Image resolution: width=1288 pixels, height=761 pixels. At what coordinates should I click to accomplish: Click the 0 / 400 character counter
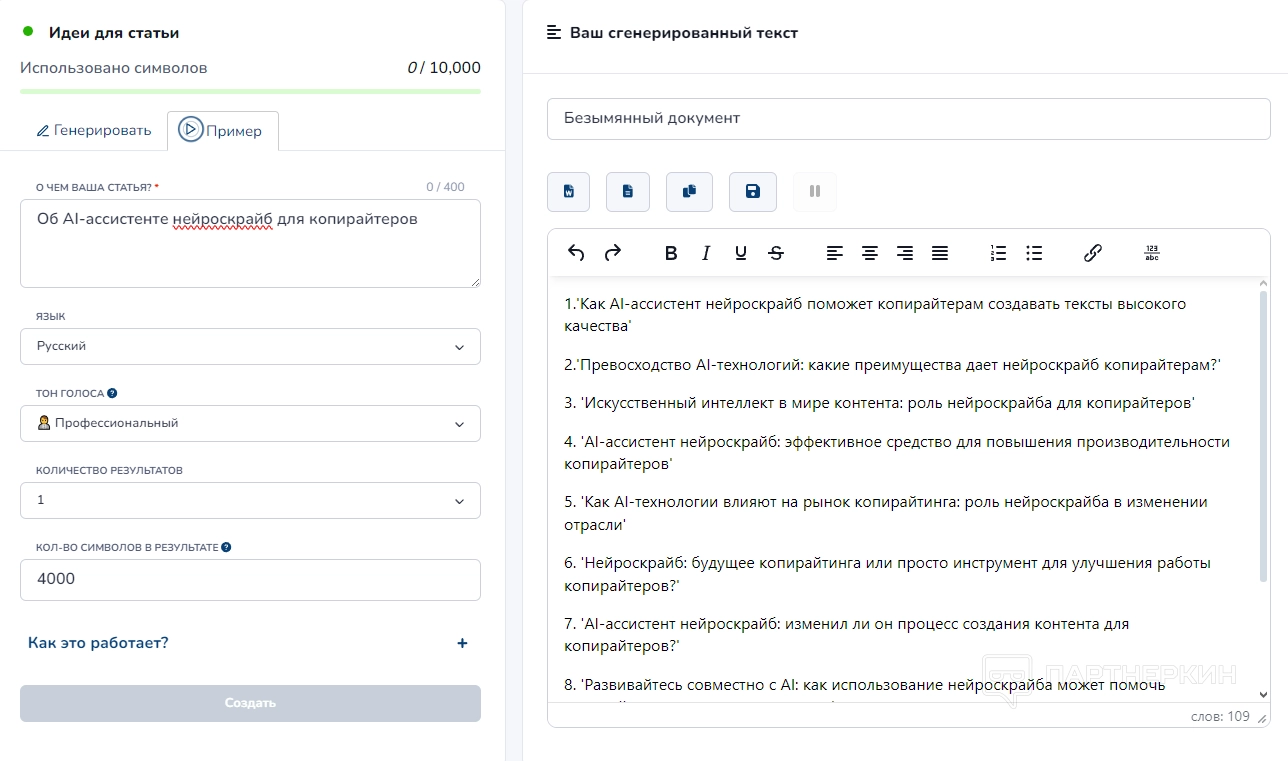(x=445, y=187)
